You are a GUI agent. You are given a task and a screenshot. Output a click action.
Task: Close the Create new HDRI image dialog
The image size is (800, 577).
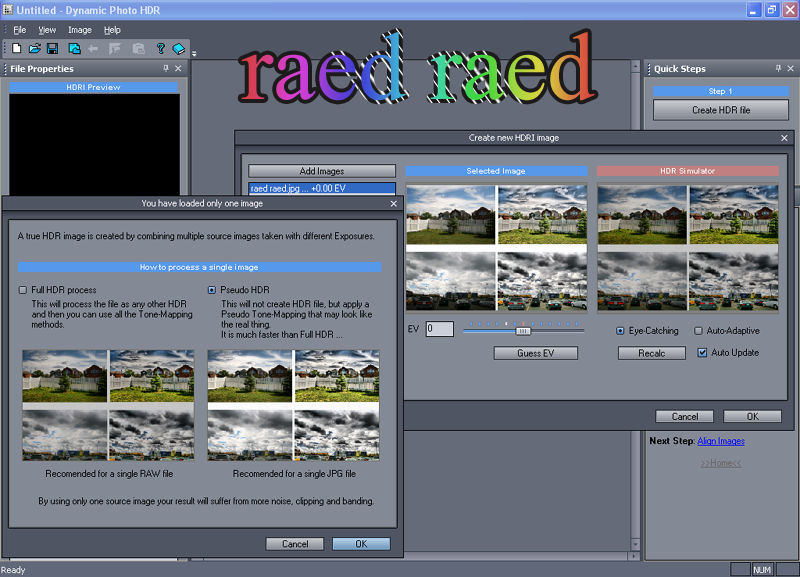(784, 138)
